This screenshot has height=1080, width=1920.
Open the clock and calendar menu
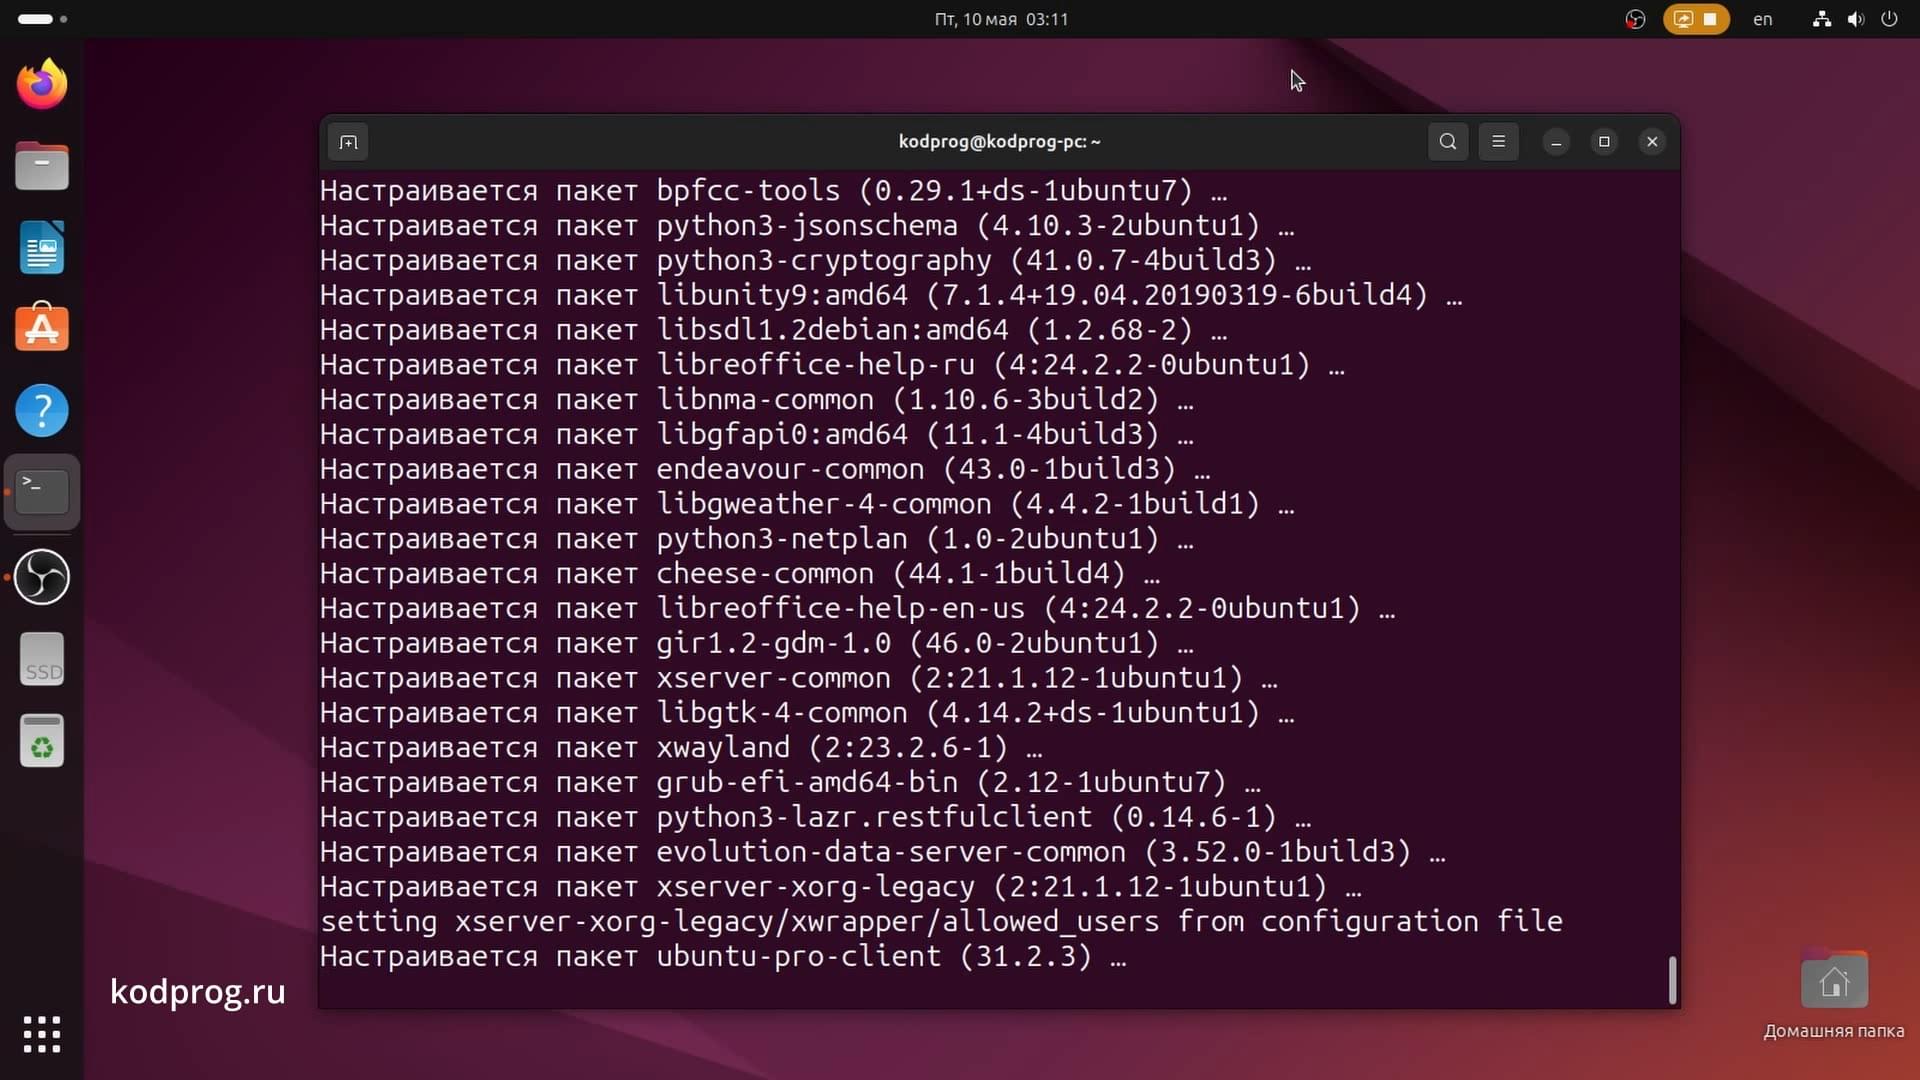(x=1001, y=19)
